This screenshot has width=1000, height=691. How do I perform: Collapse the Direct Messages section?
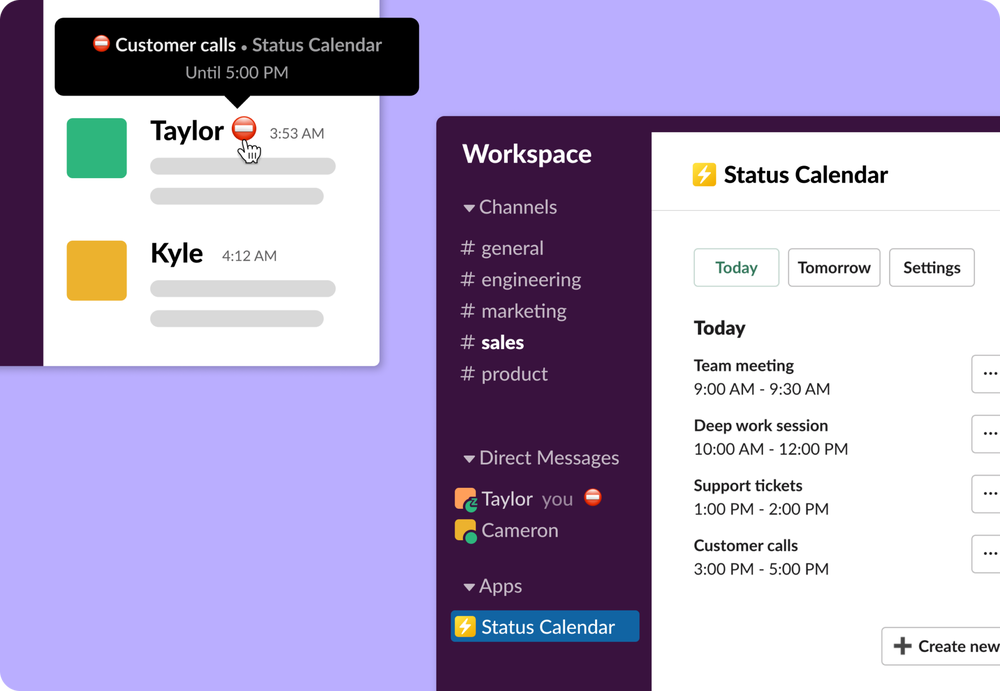469,459
